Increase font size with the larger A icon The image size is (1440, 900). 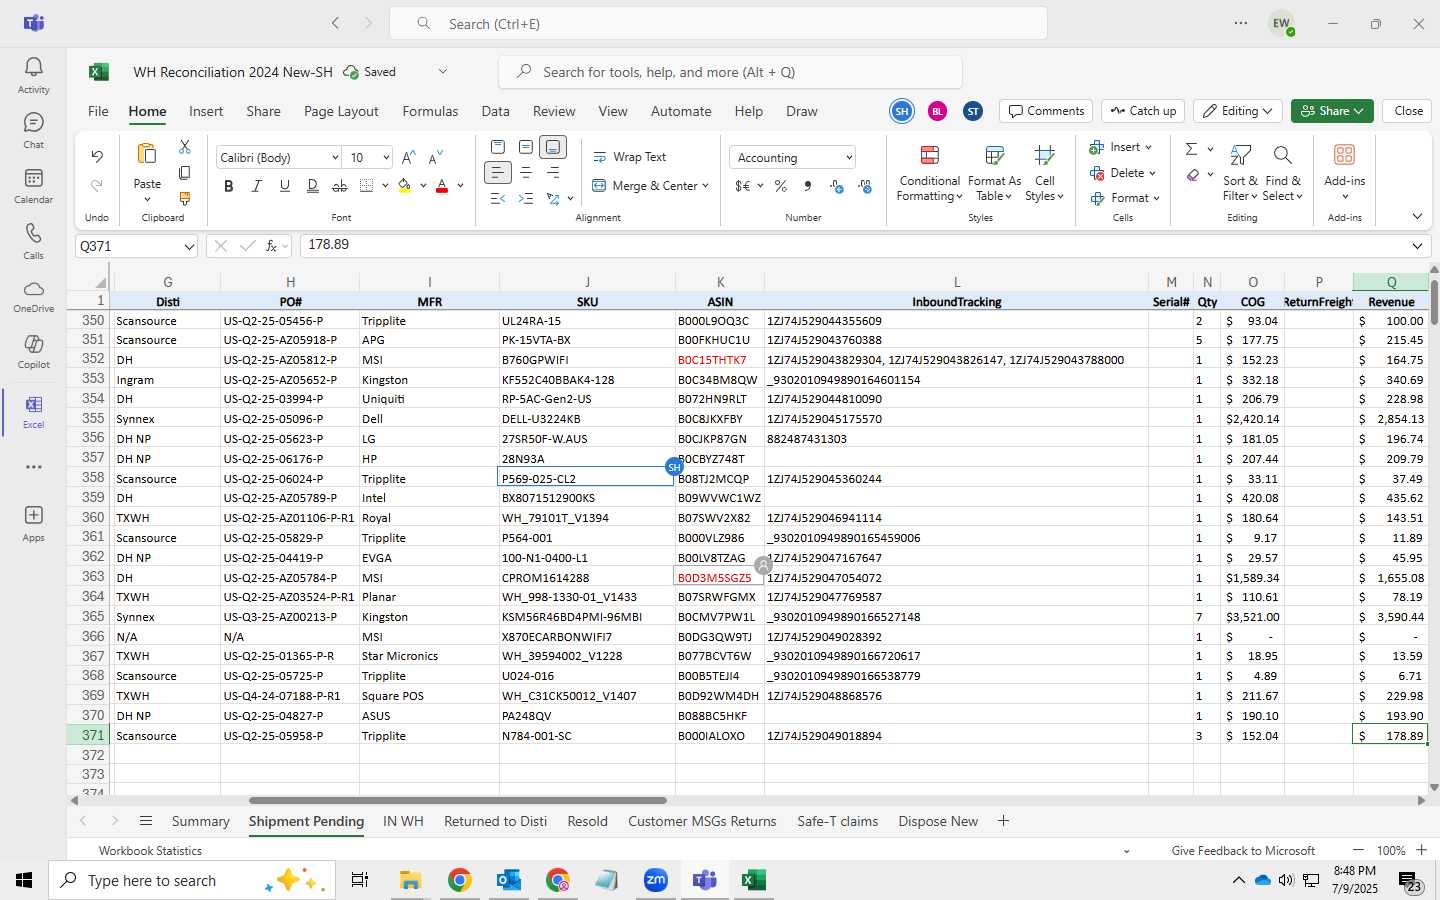click(408, 158)
